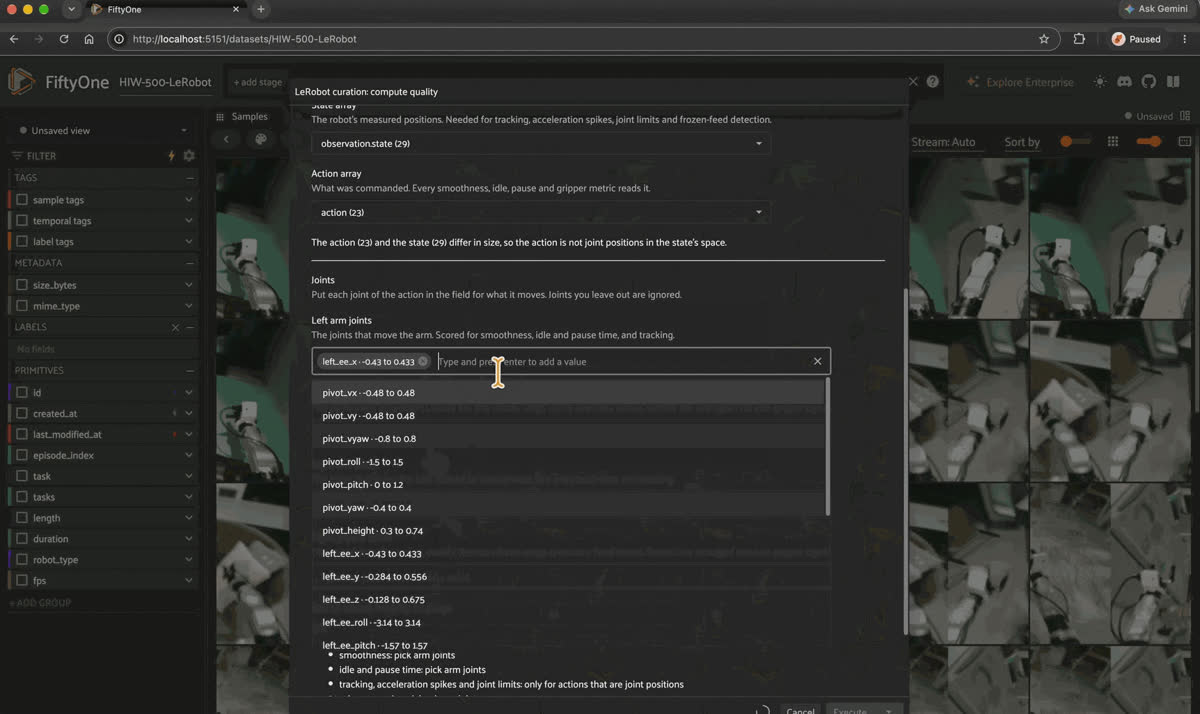Toggle the light/dark theme sun icon

tap(1100, 82)
